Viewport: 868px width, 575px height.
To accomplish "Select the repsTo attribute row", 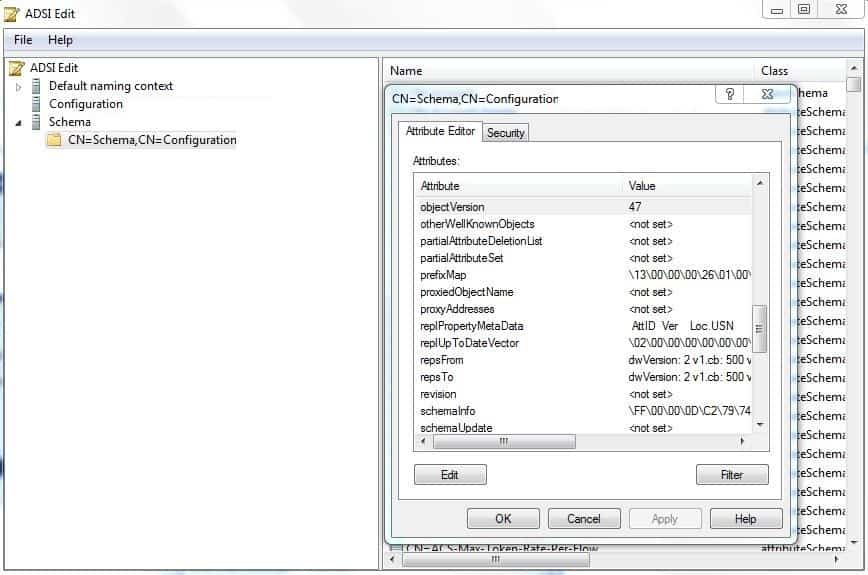I will [583, 377].
